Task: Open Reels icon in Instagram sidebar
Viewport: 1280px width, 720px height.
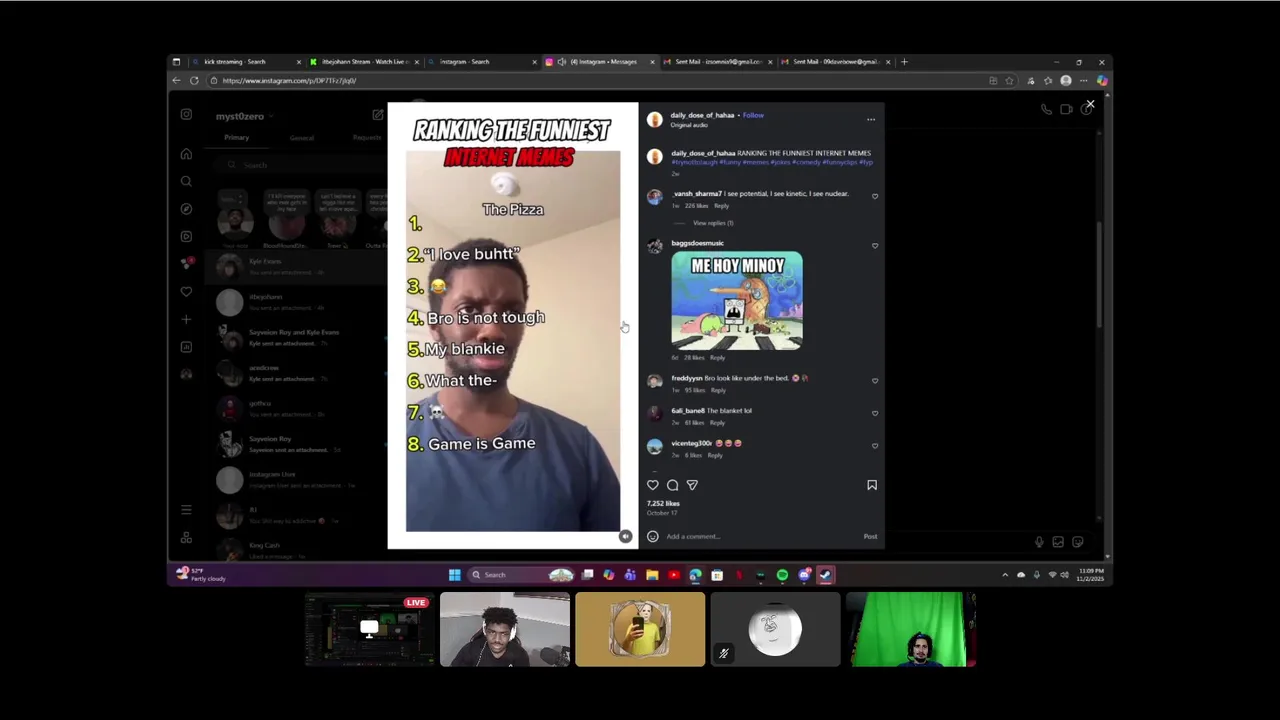Action: tap(186, 236)
